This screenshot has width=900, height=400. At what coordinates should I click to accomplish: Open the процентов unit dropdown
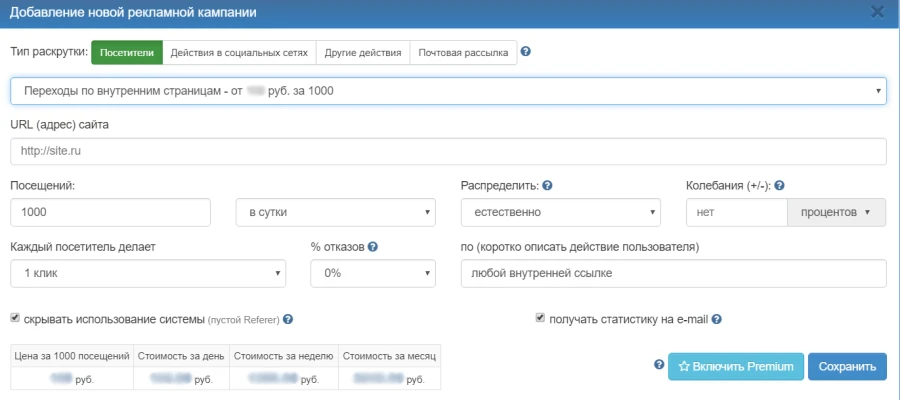pyautogui.click(x=836, y=213)
